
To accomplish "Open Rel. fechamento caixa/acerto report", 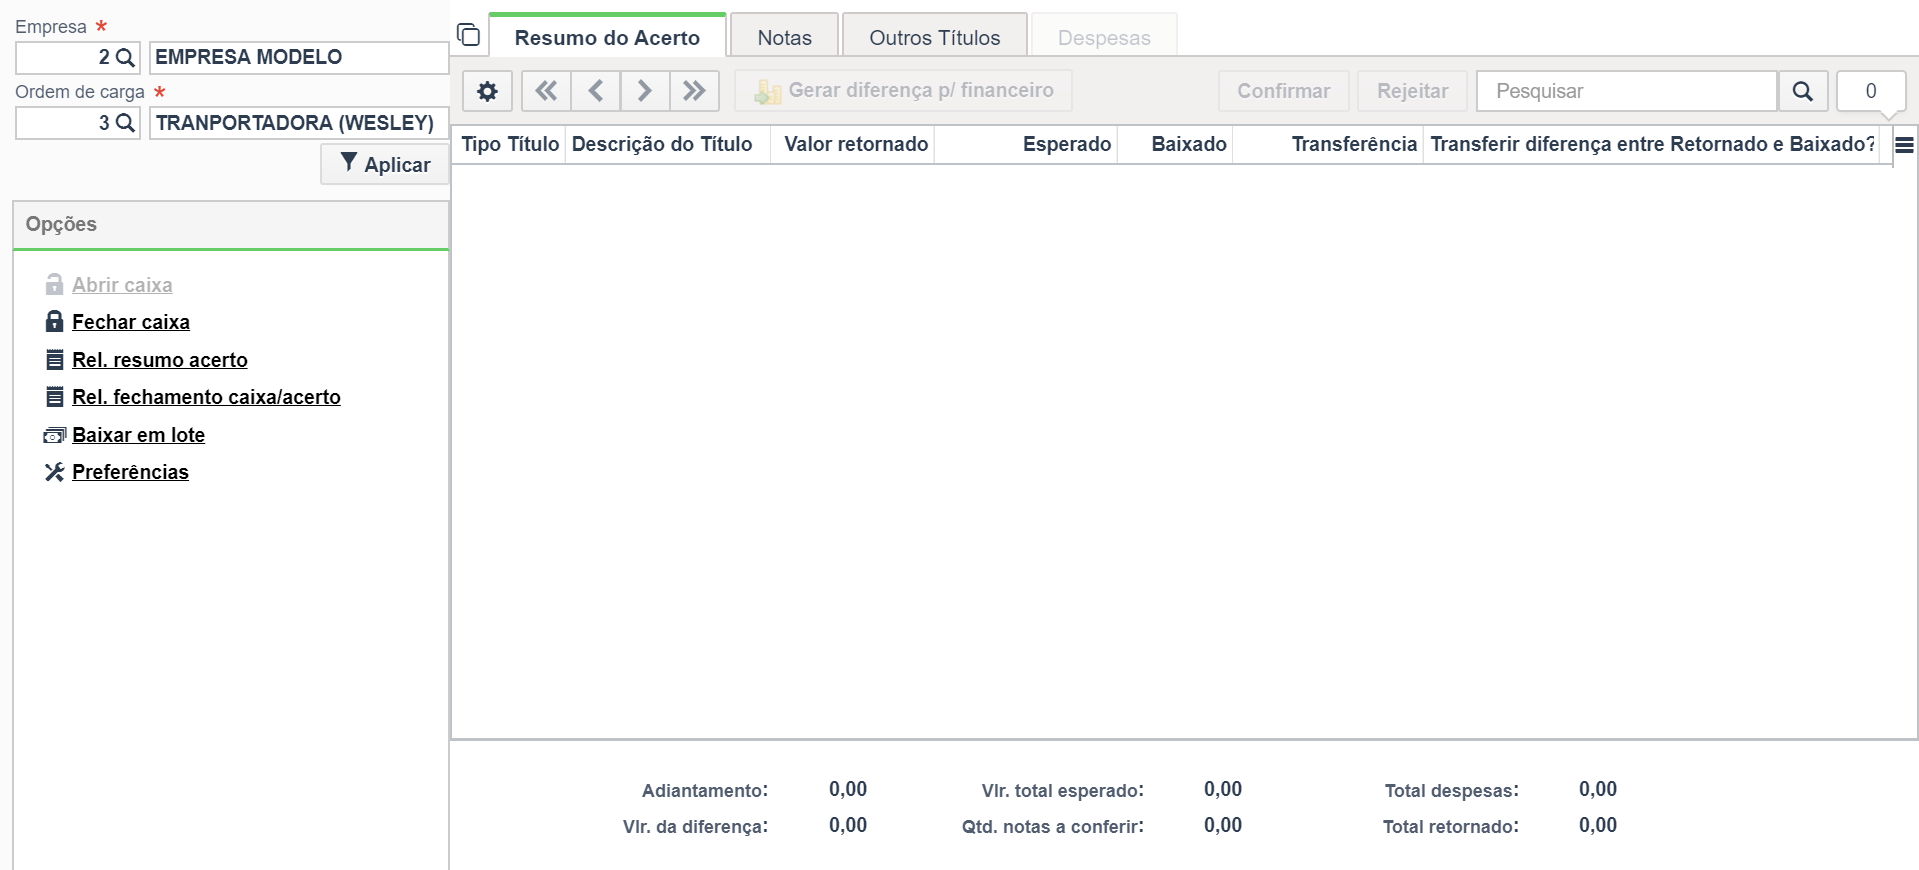I will pos(206,397).
